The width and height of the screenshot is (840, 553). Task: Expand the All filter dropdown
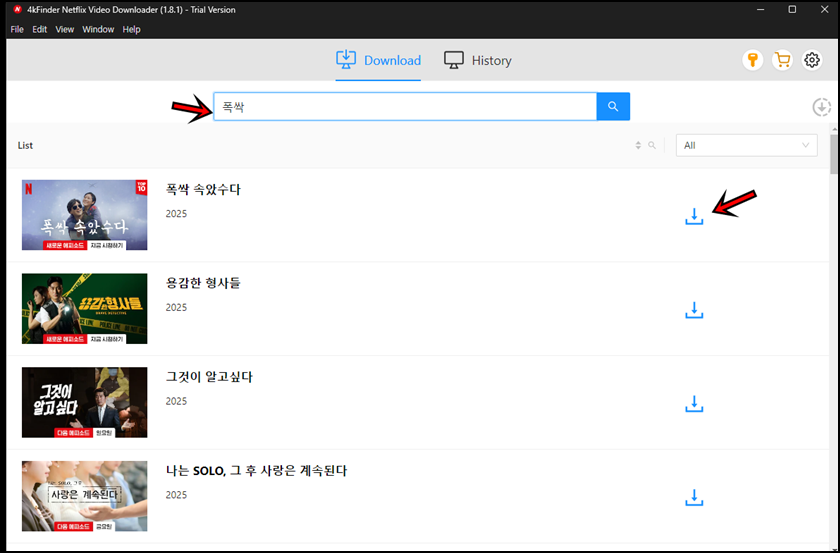click(747, 145)
